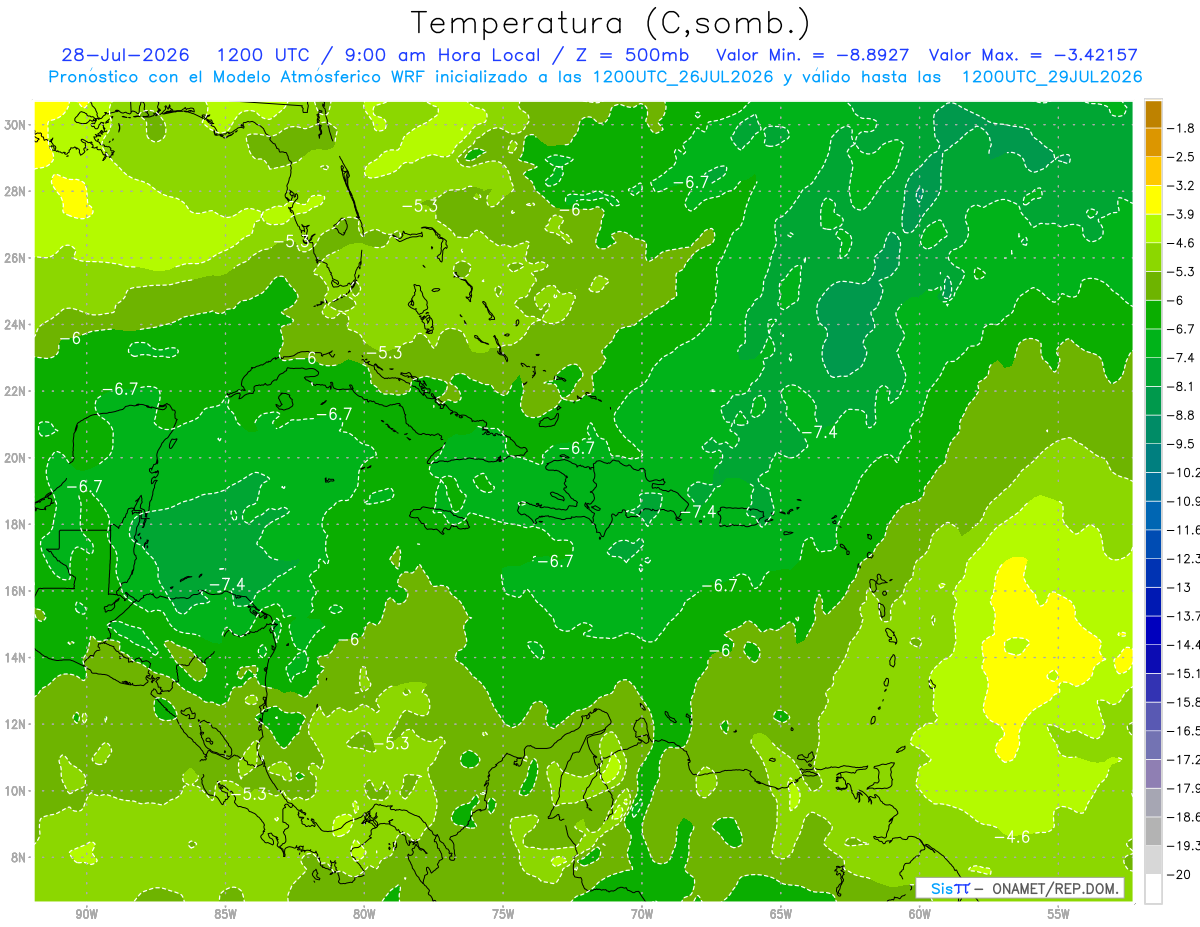Image resolution: width=1200 pixels, height=927 pixels.
Task: Click the '24N' latitude axis label
Action: point(15,325)
